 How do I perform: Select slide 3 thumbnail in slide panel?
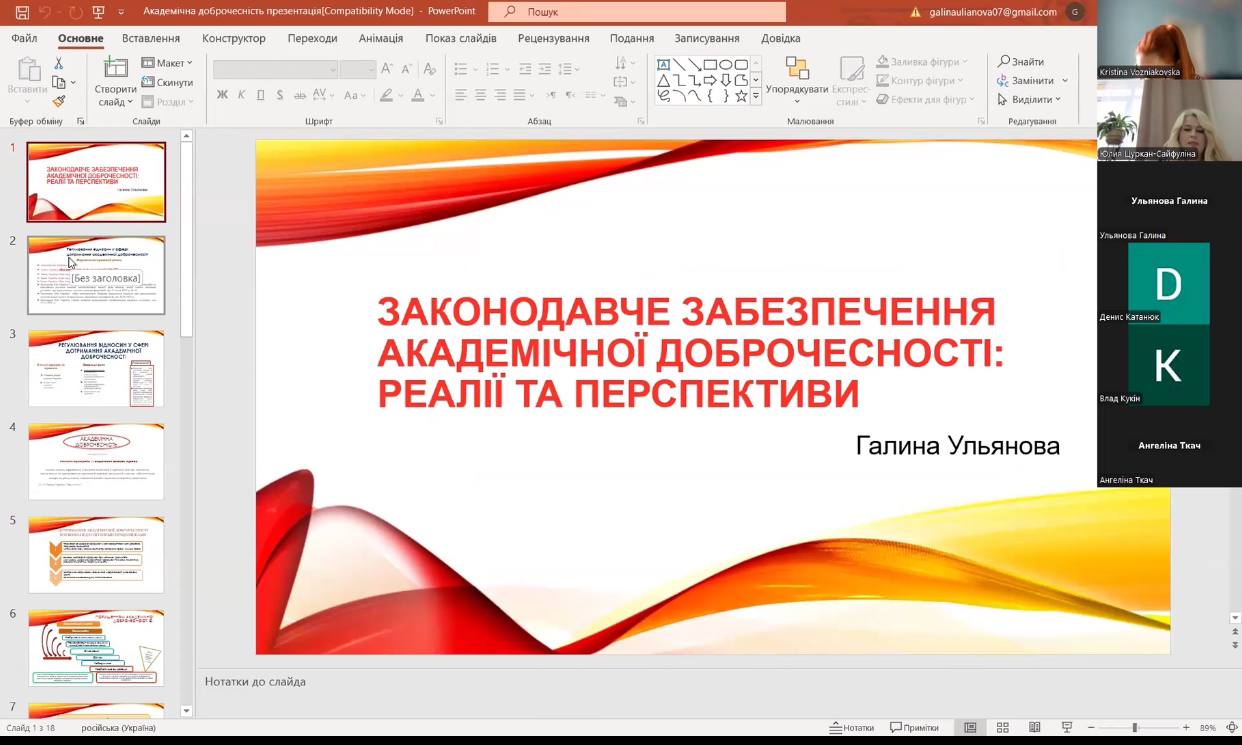pyautogui.click(x=95, y=367)
